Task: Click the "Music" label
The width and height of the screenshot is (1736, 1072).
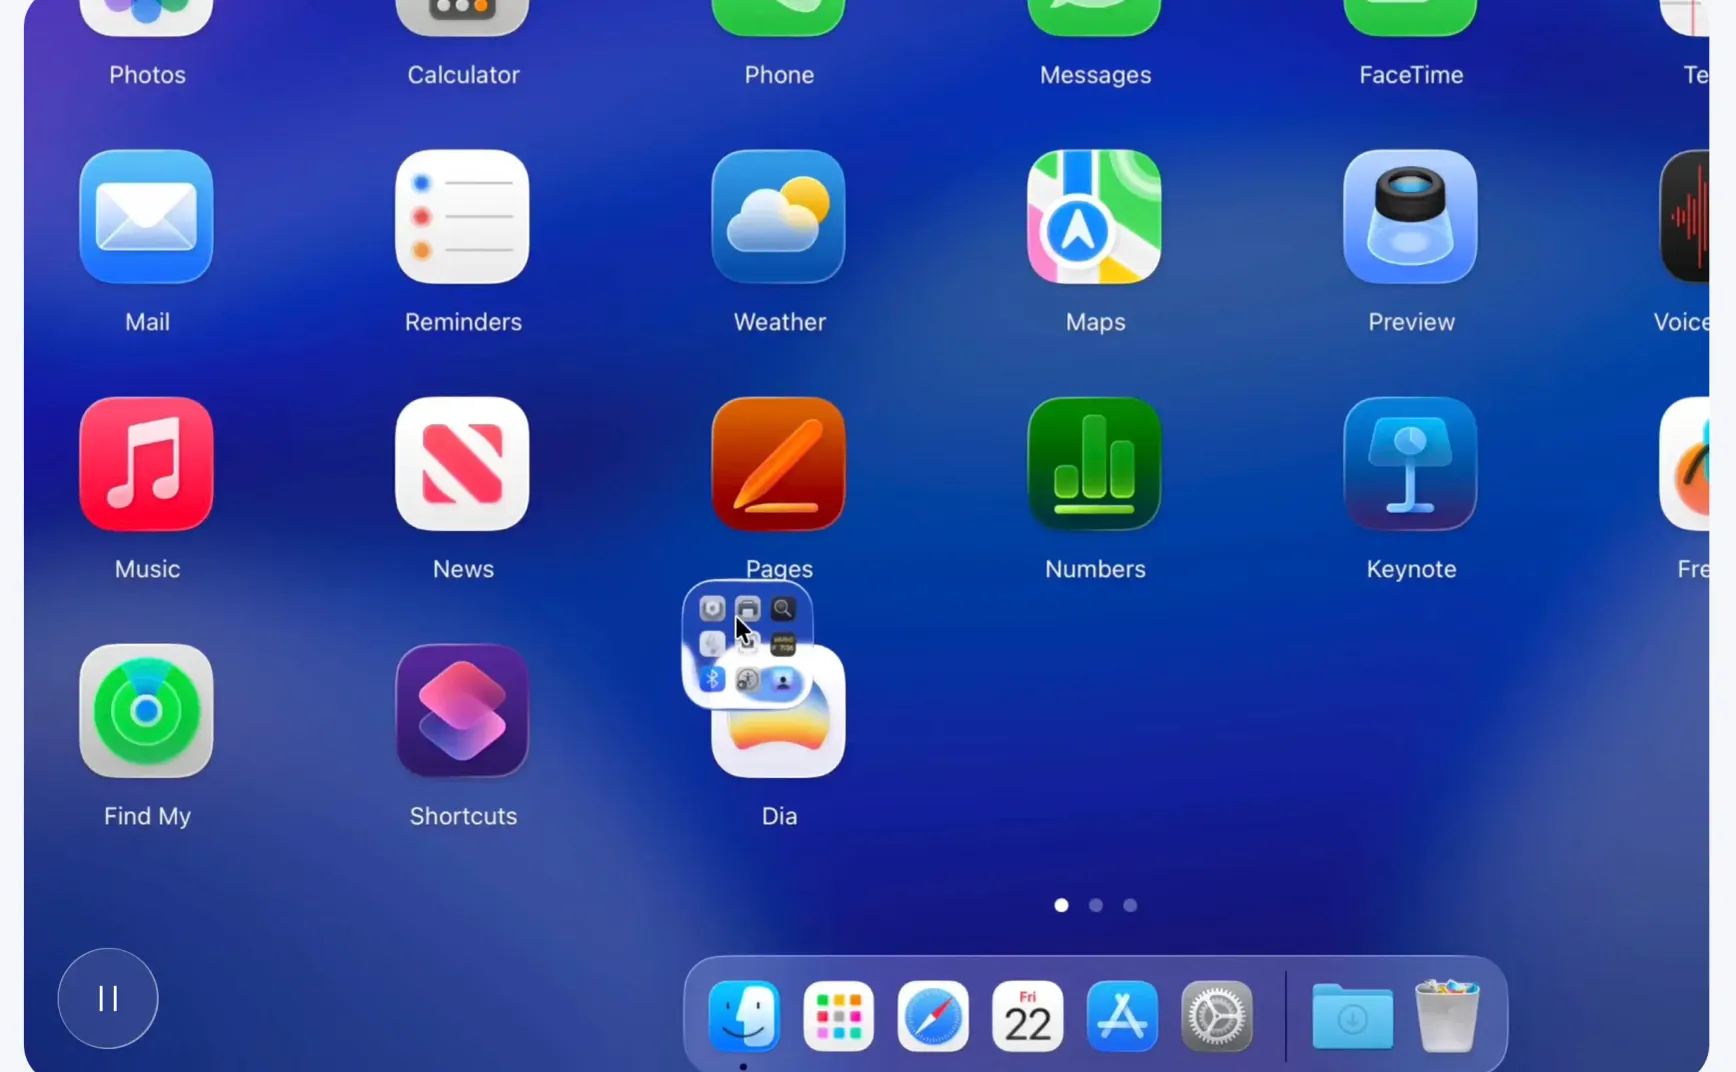Action: (147, 569)
